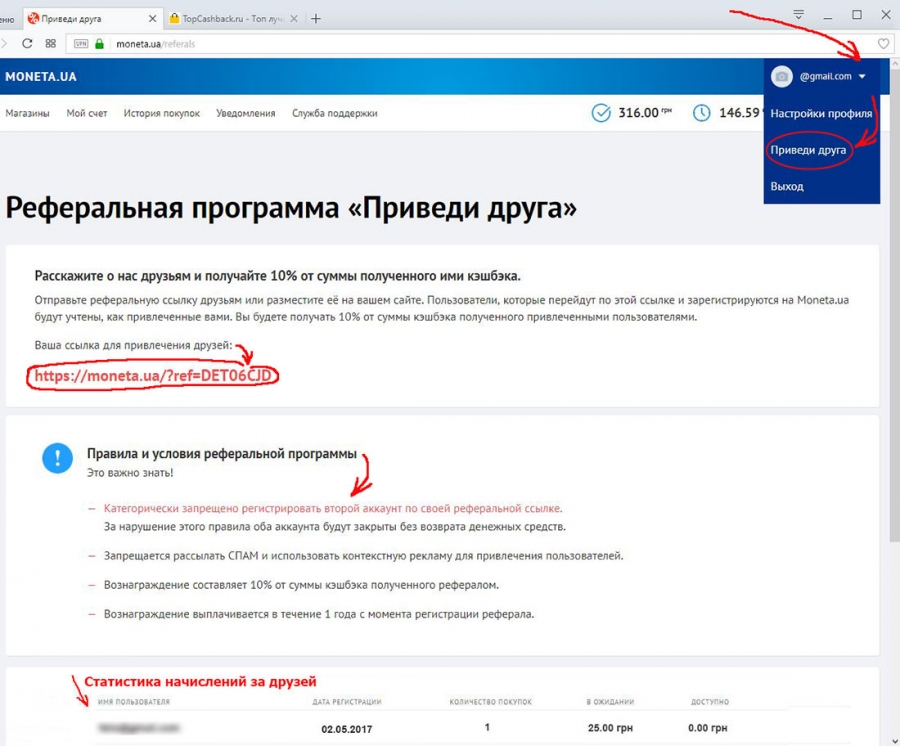Click the MONETA.UA logo

(x=41, y=76)
